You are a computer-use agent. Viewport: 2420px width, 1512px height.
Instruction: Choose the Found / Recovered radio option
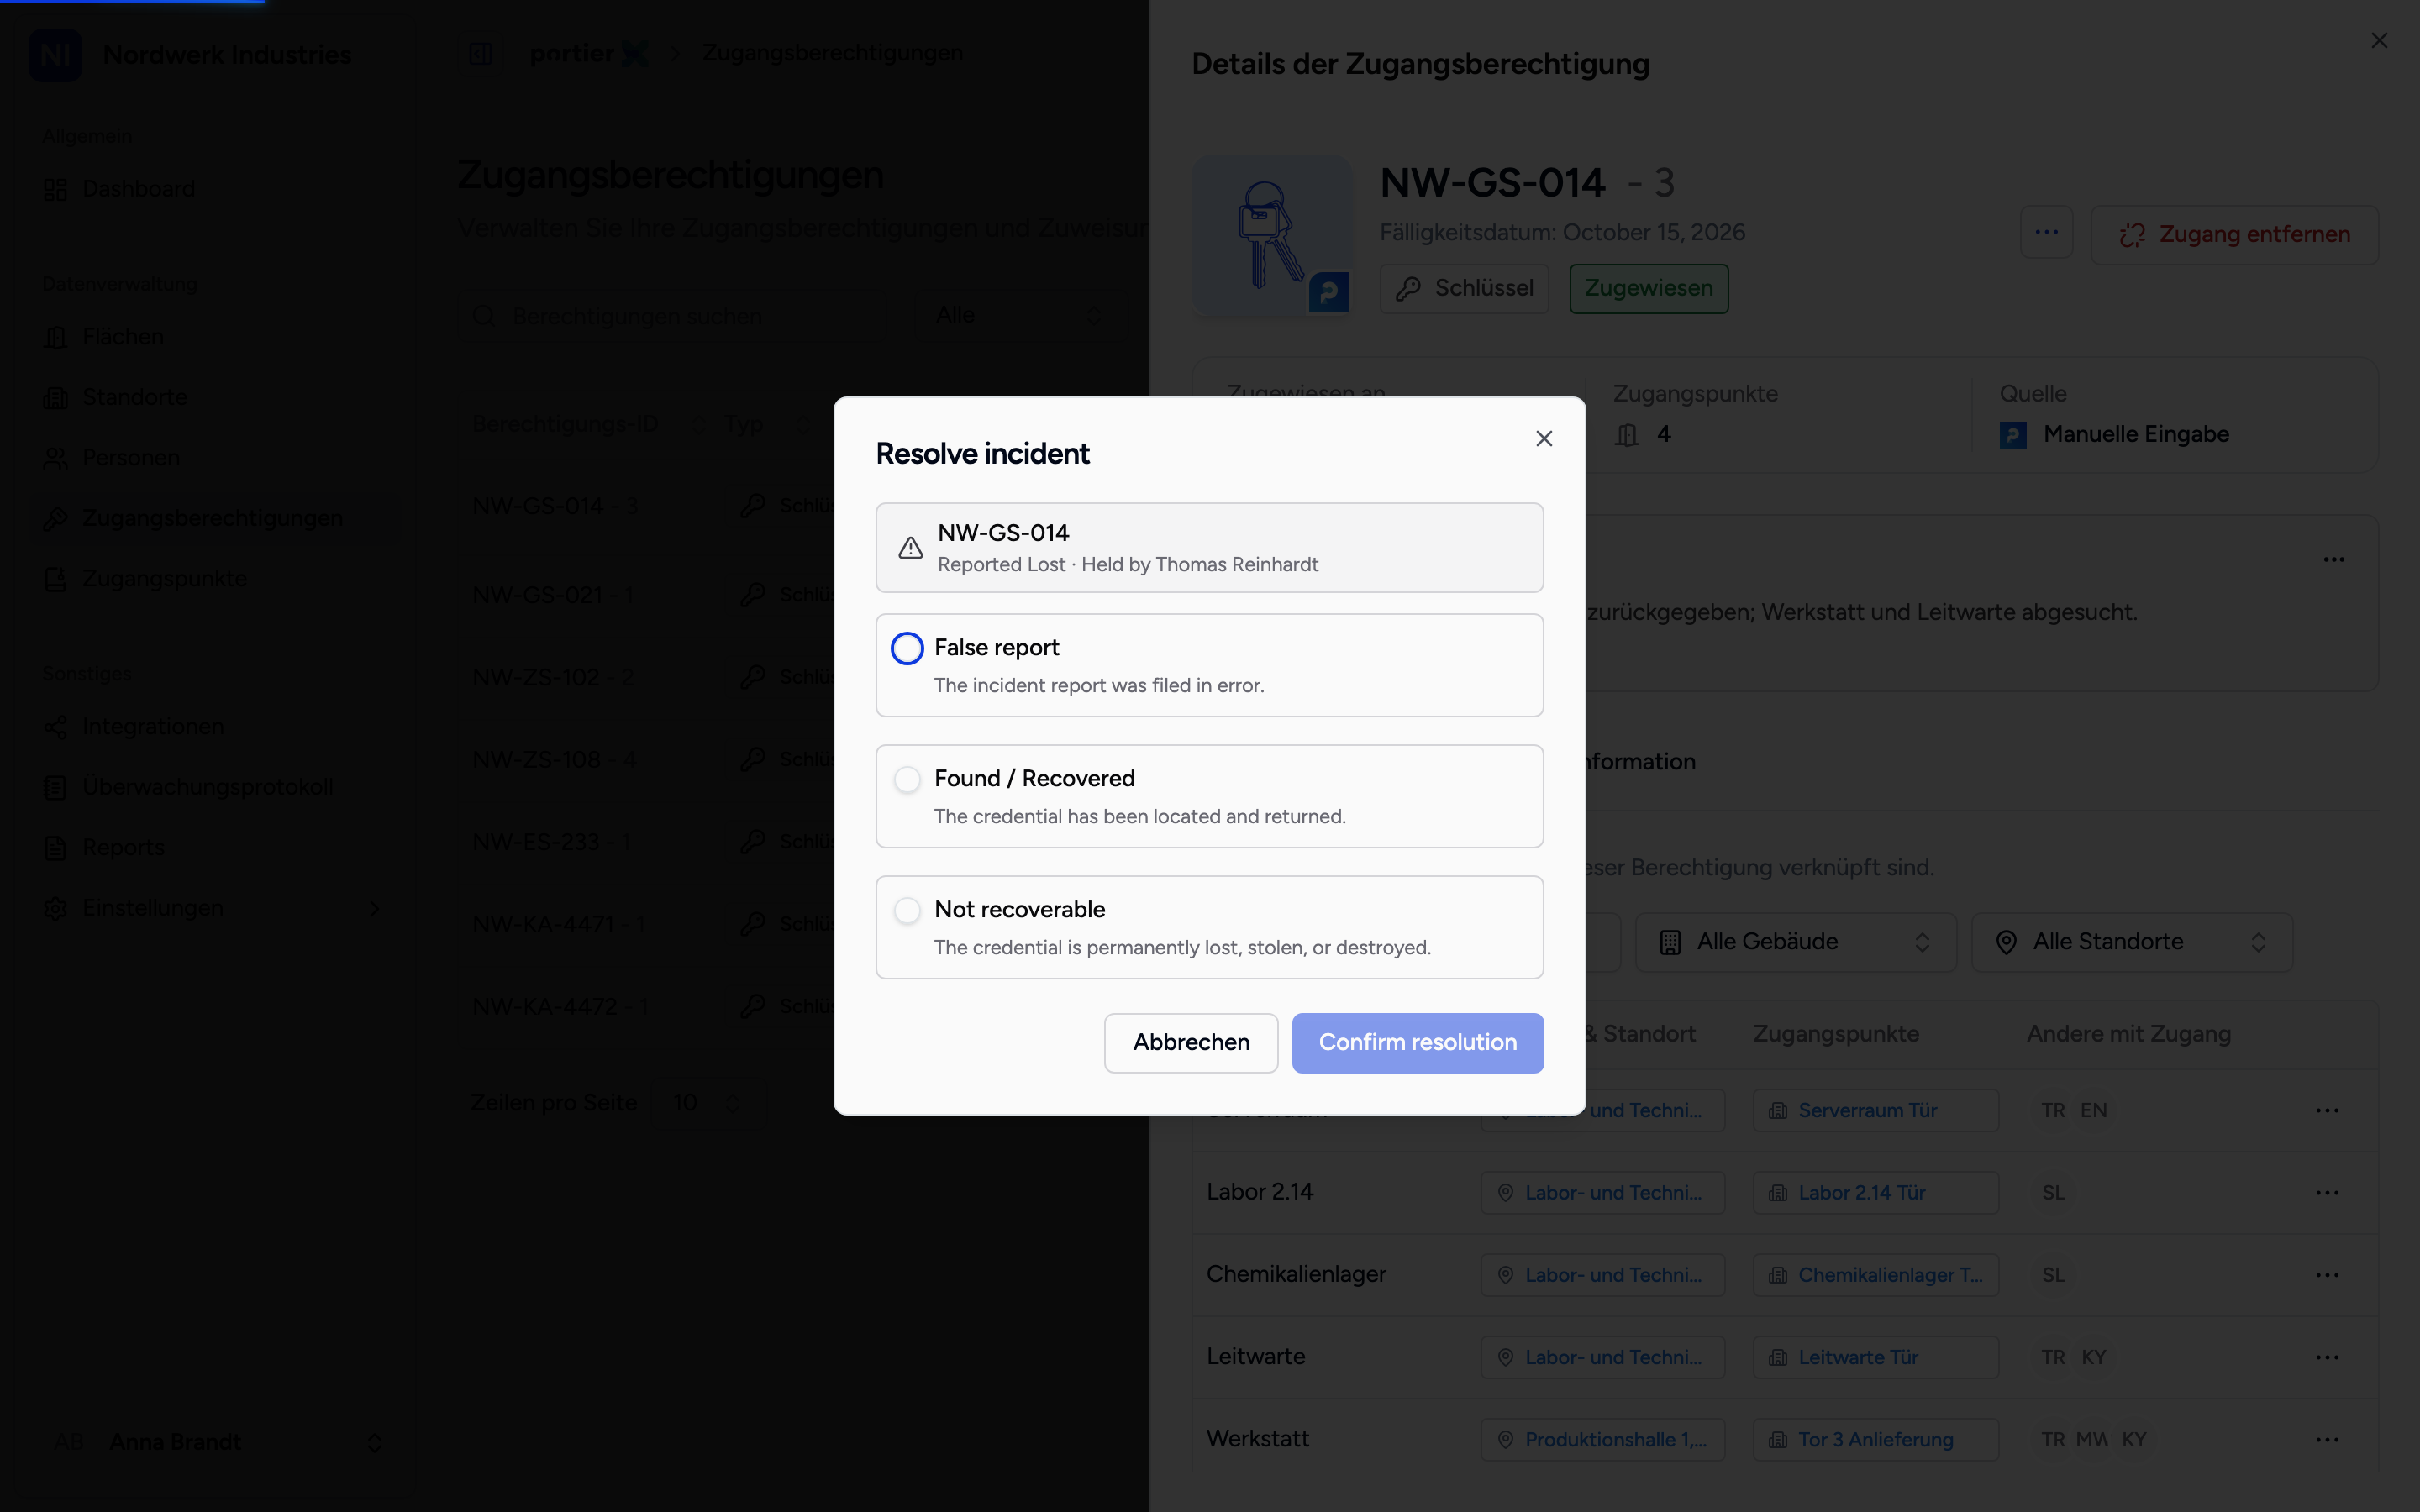907,779
